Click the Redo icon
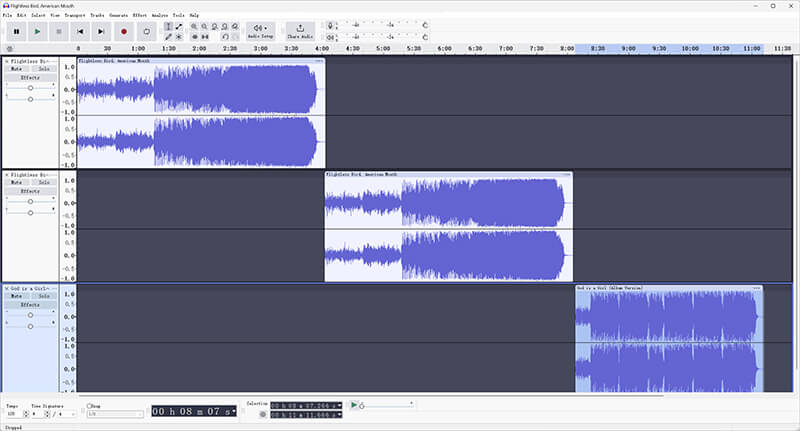Screen dimensions: 800x431 (x=235, y=37)
